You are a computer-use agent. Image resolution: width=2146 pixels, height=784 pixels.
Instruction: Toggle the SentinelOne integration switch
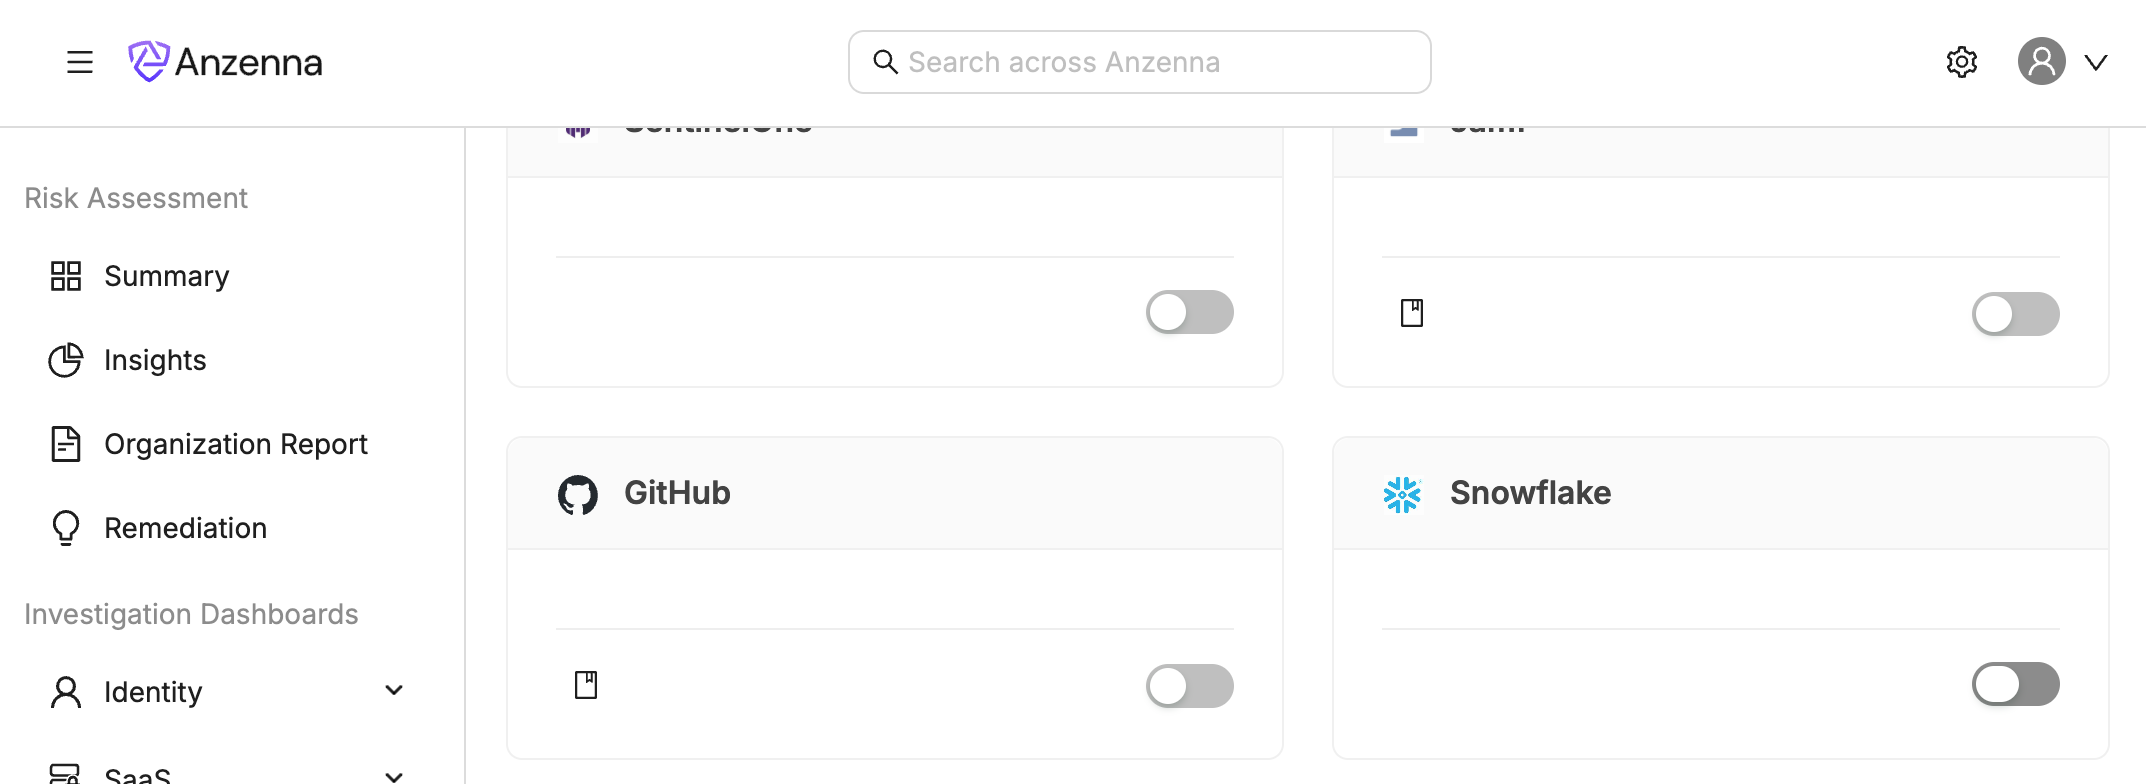1189,313
